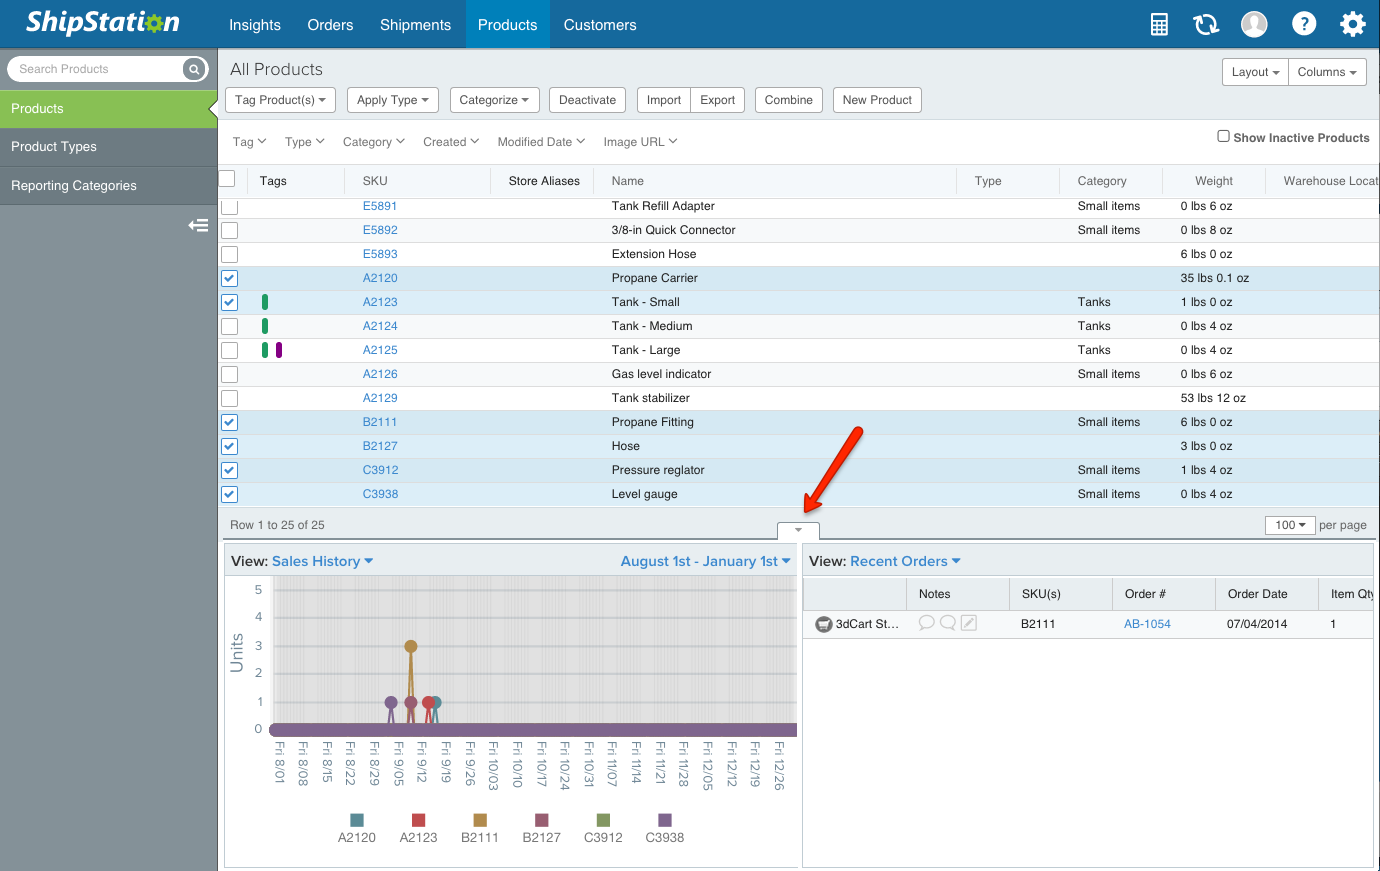Go to the Shipments tab

415,25
